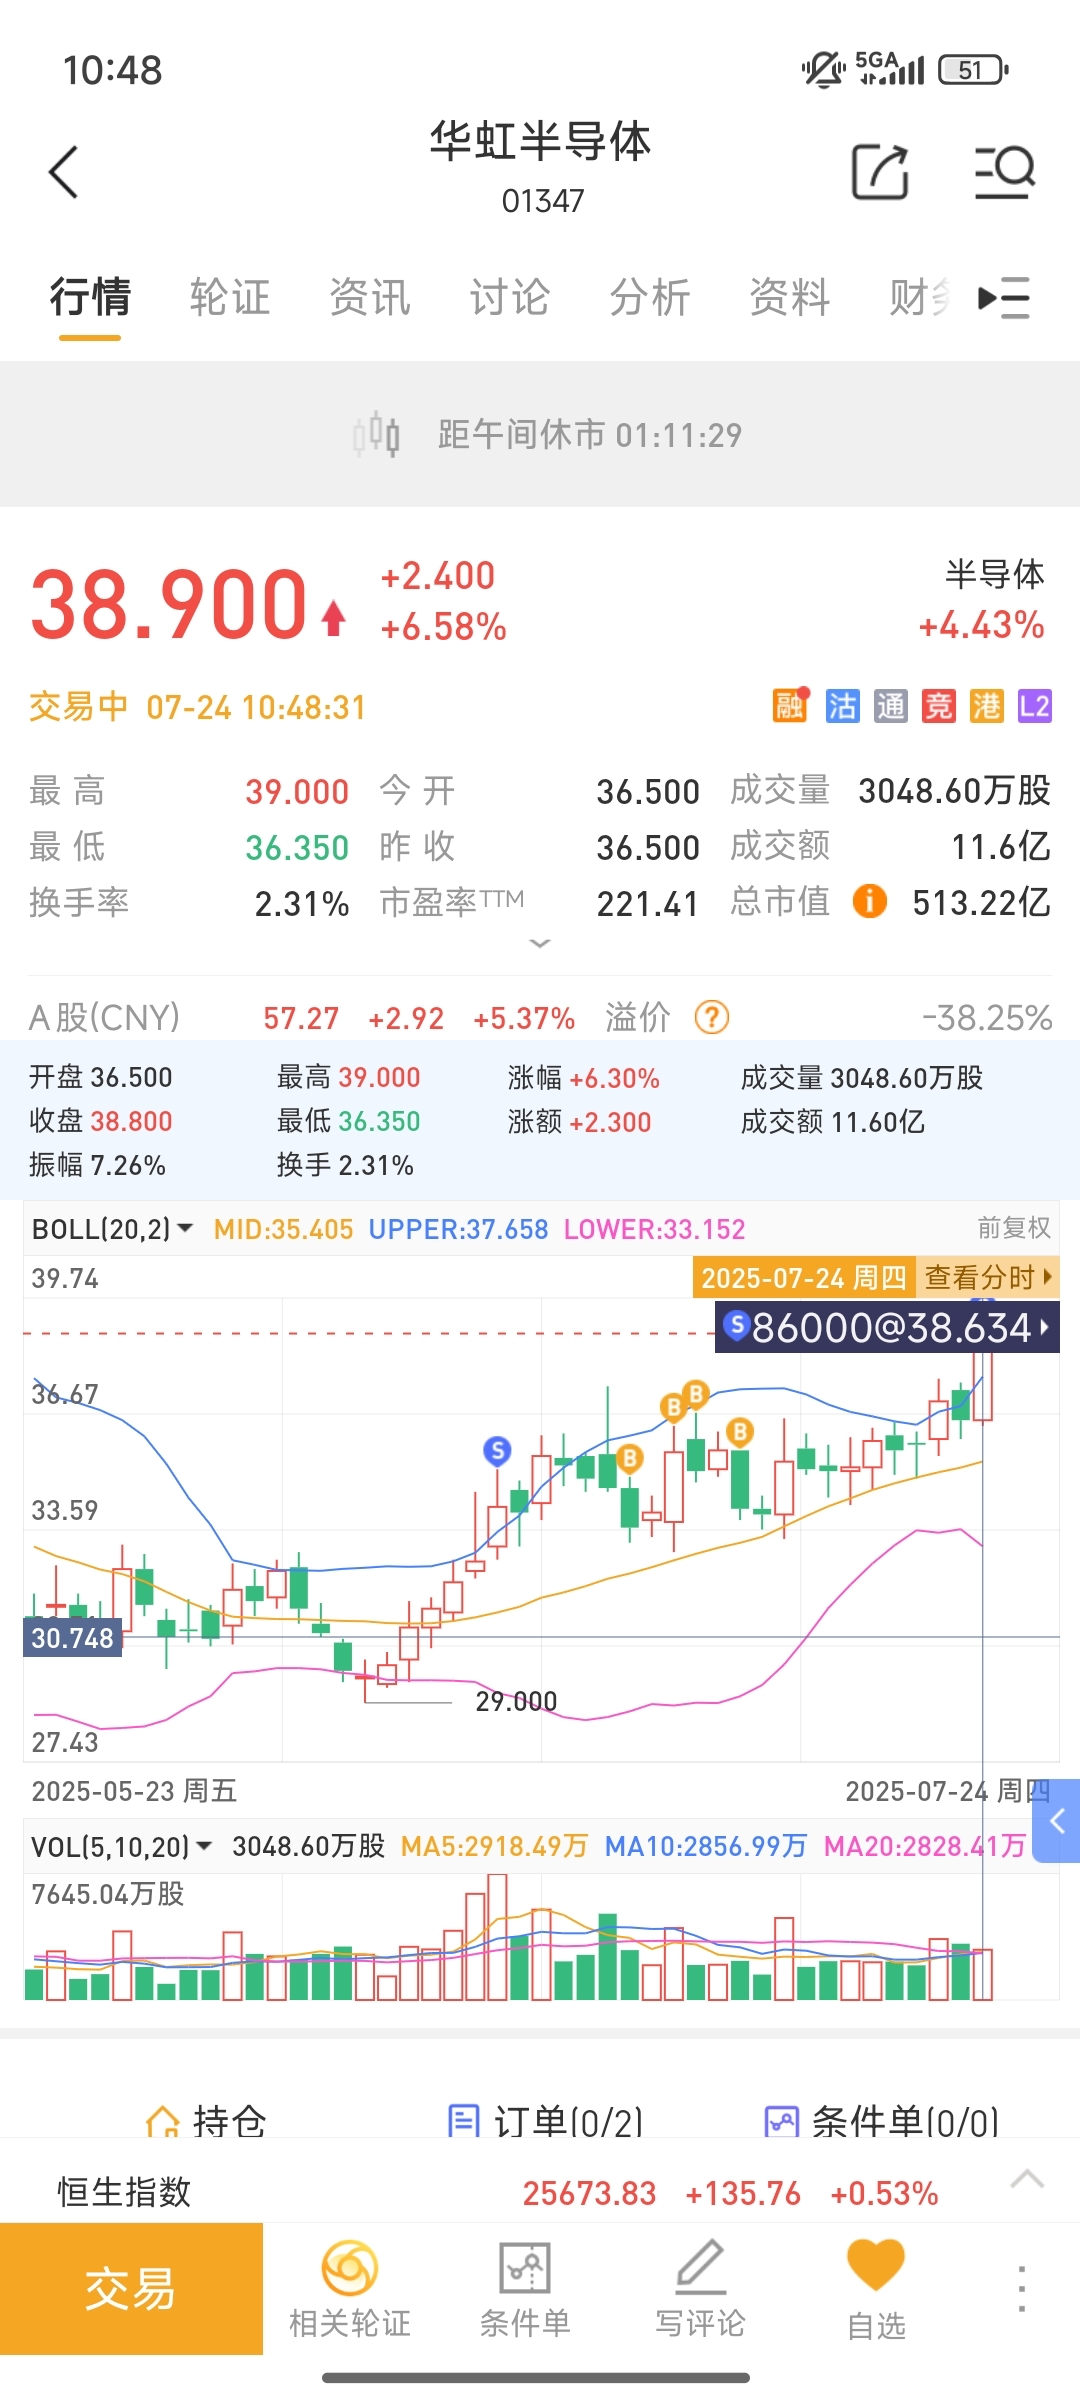Tap the last red candlestick on chart
Image resolution: width=1080 pixels, height=2400 pixels.
(x=982, y=1384)
